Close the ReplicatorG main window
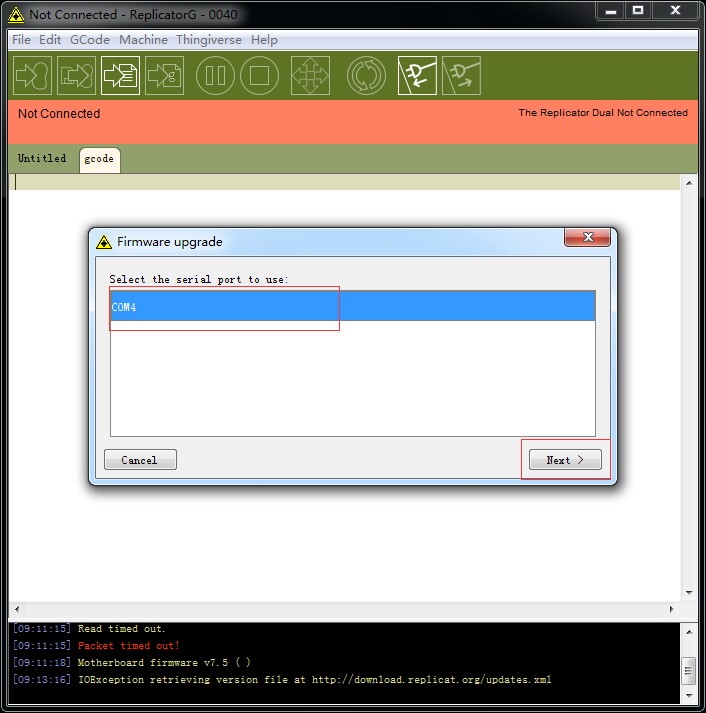The width and height of the screenshot is (706, 713). (675, 11)
